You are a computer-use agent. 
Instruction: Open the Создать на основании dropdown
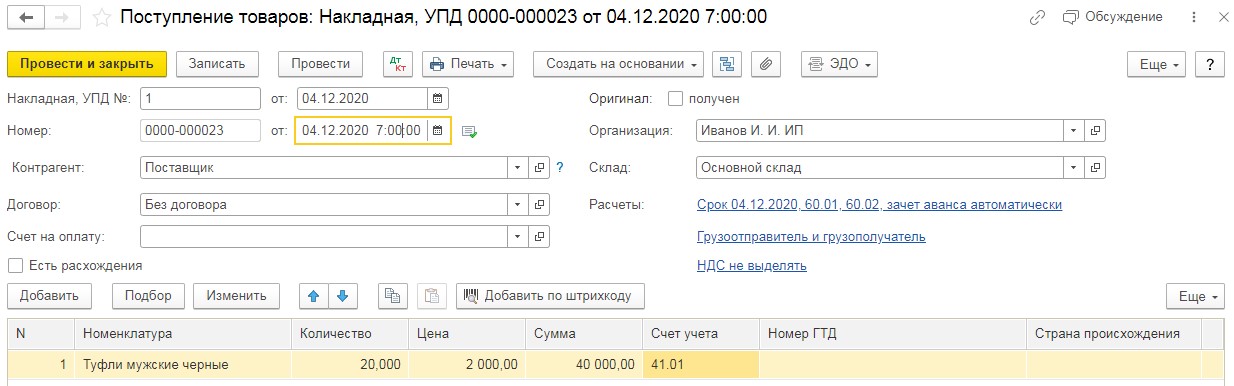point(618,64)
